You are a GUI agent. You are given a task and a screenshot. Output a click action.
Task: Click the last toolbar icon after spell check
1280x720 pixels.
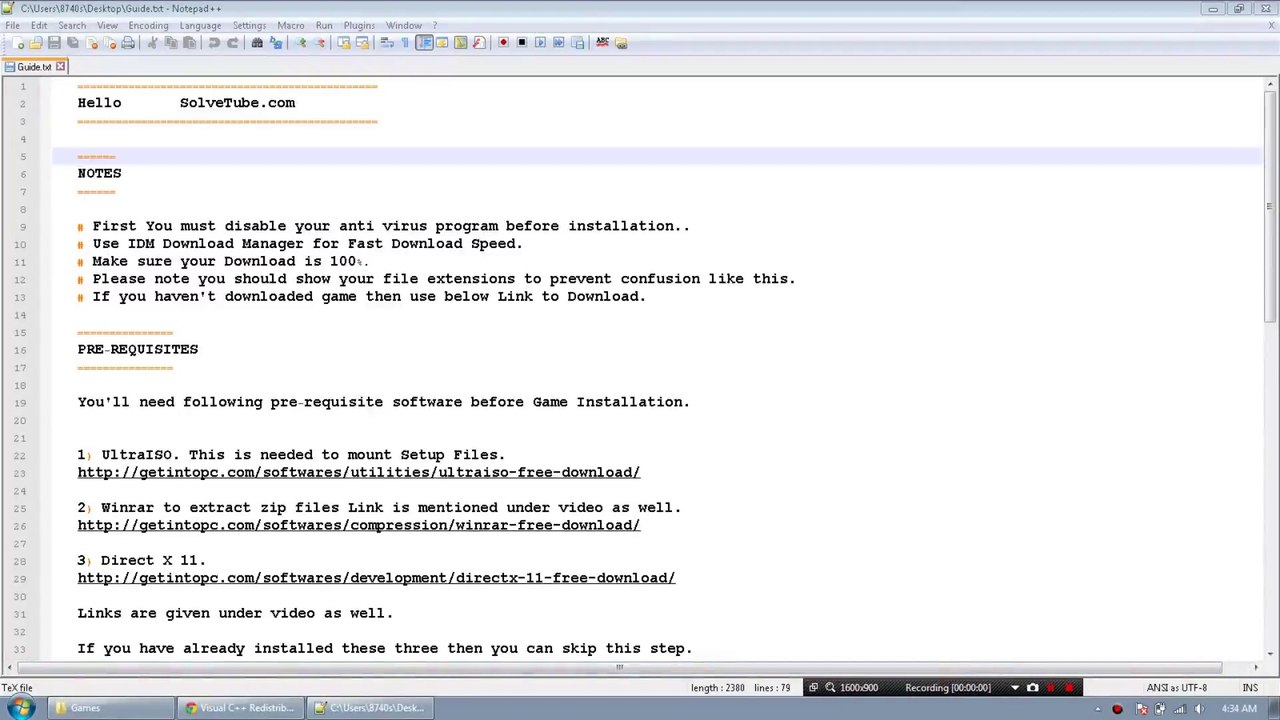pyautogui.click(x=621, y=43)
